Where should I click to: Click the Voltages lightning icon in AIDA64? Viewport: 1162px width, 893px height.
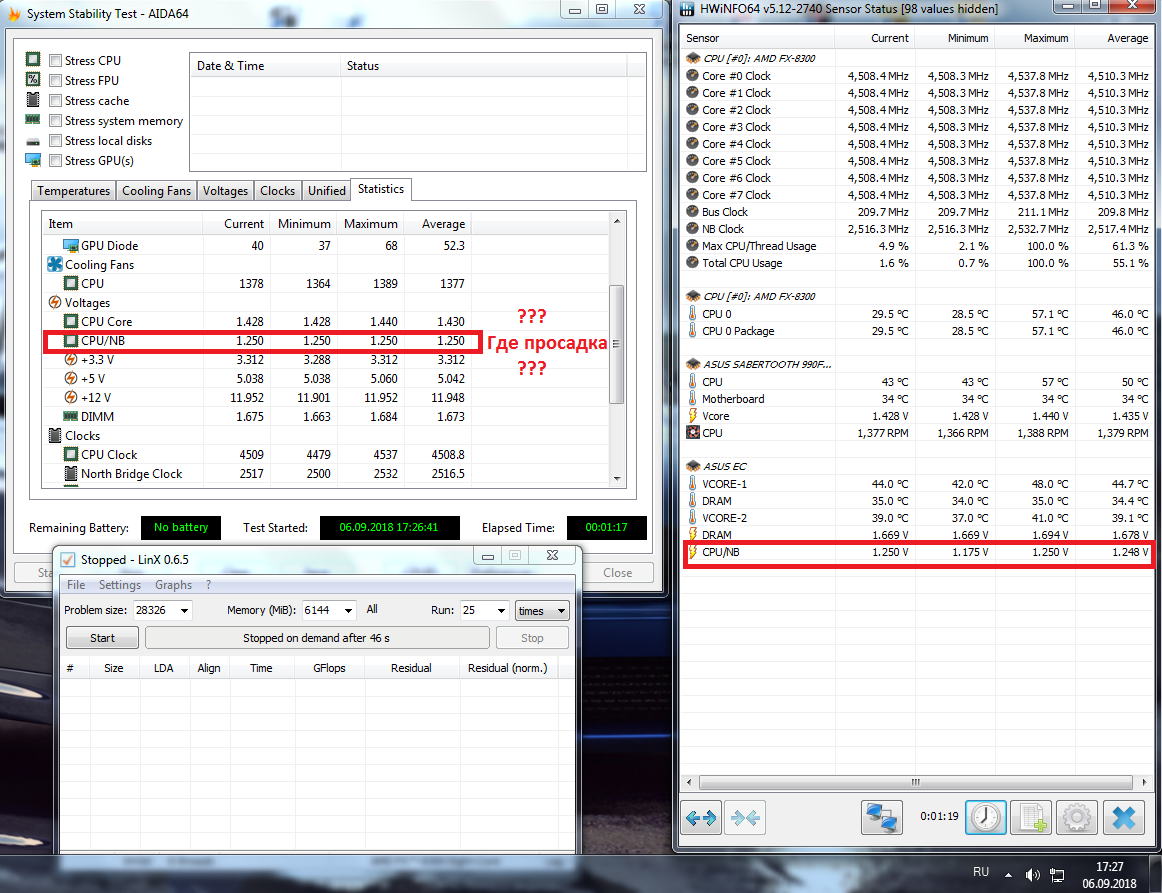[x=55, y=302]
